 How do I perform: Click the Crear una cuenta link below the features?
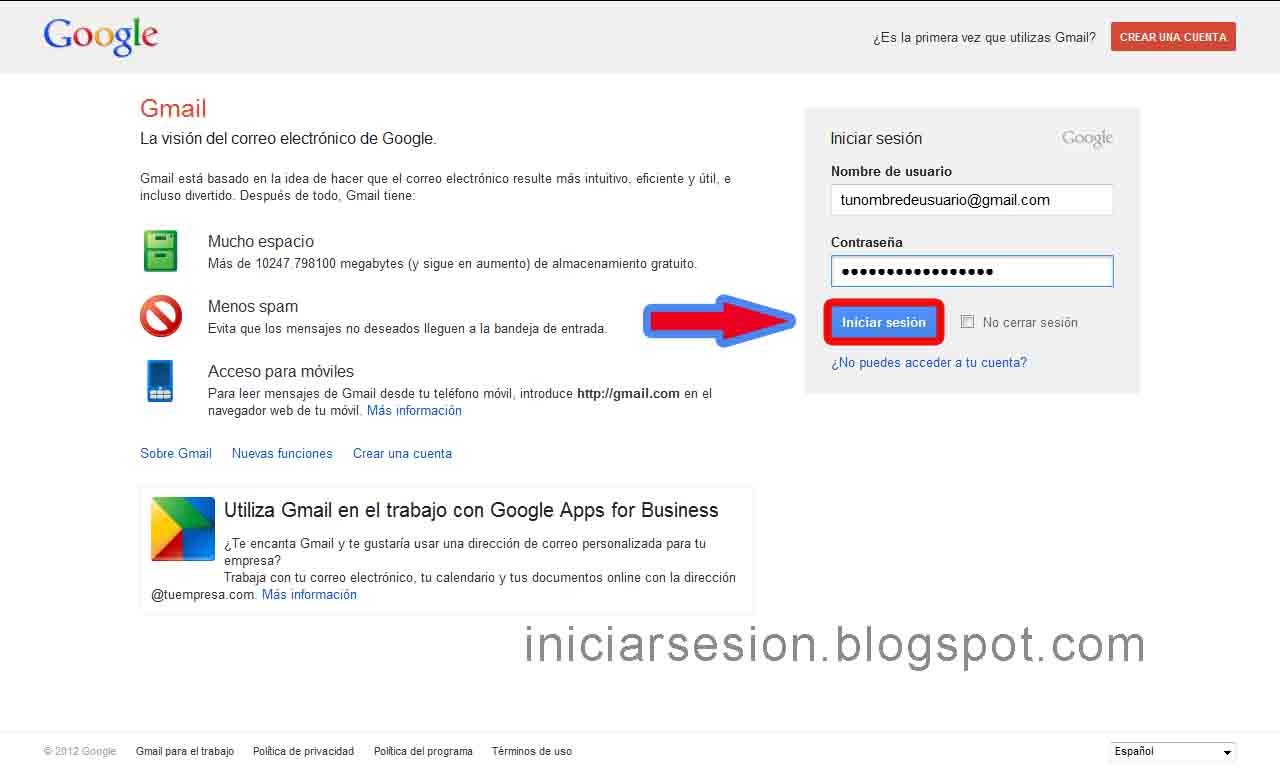tap(402, 453)
